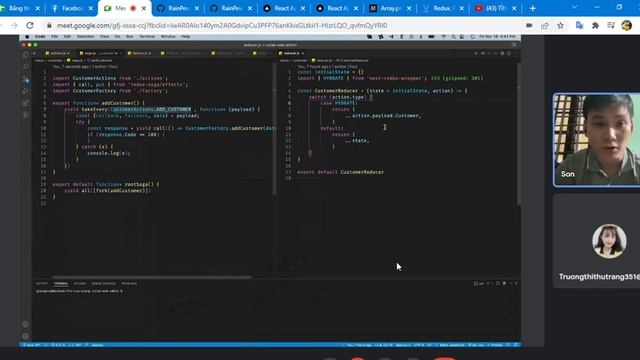Viewport: 640px width, 360px height.
Task: Switch to the OUTPUT panel tab
Action: pyautogui.click(x=42, y=283)
